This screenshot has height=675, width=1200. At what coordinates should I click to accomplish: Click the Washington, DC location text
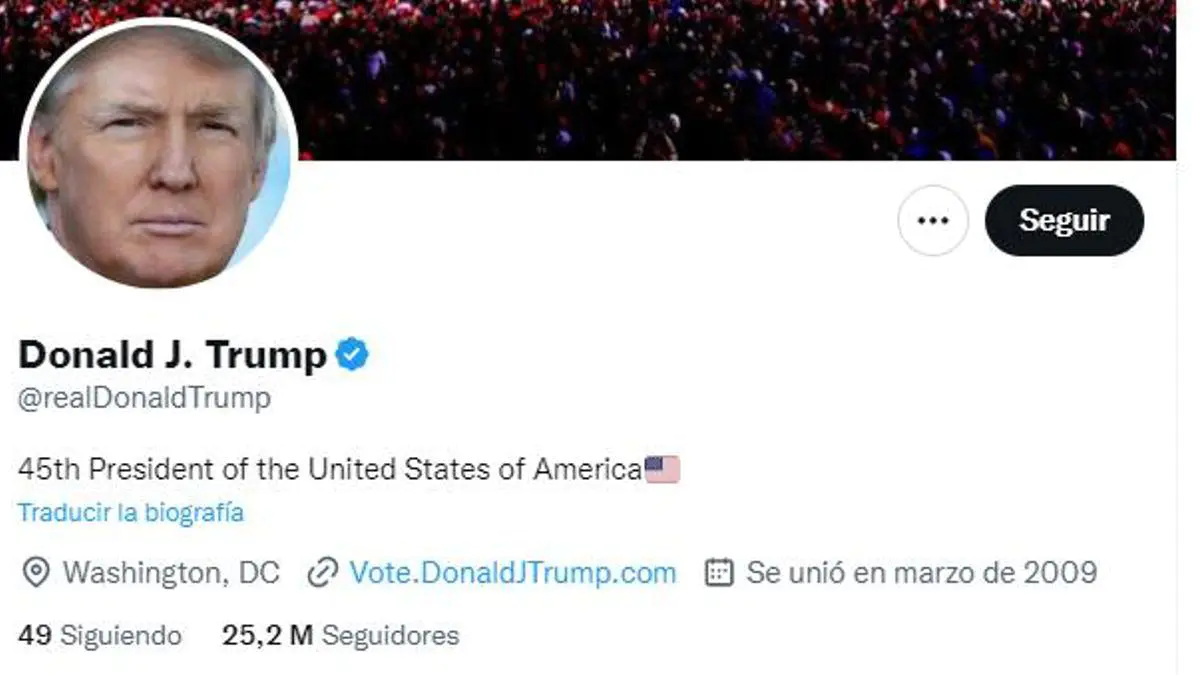click(171, 573)
